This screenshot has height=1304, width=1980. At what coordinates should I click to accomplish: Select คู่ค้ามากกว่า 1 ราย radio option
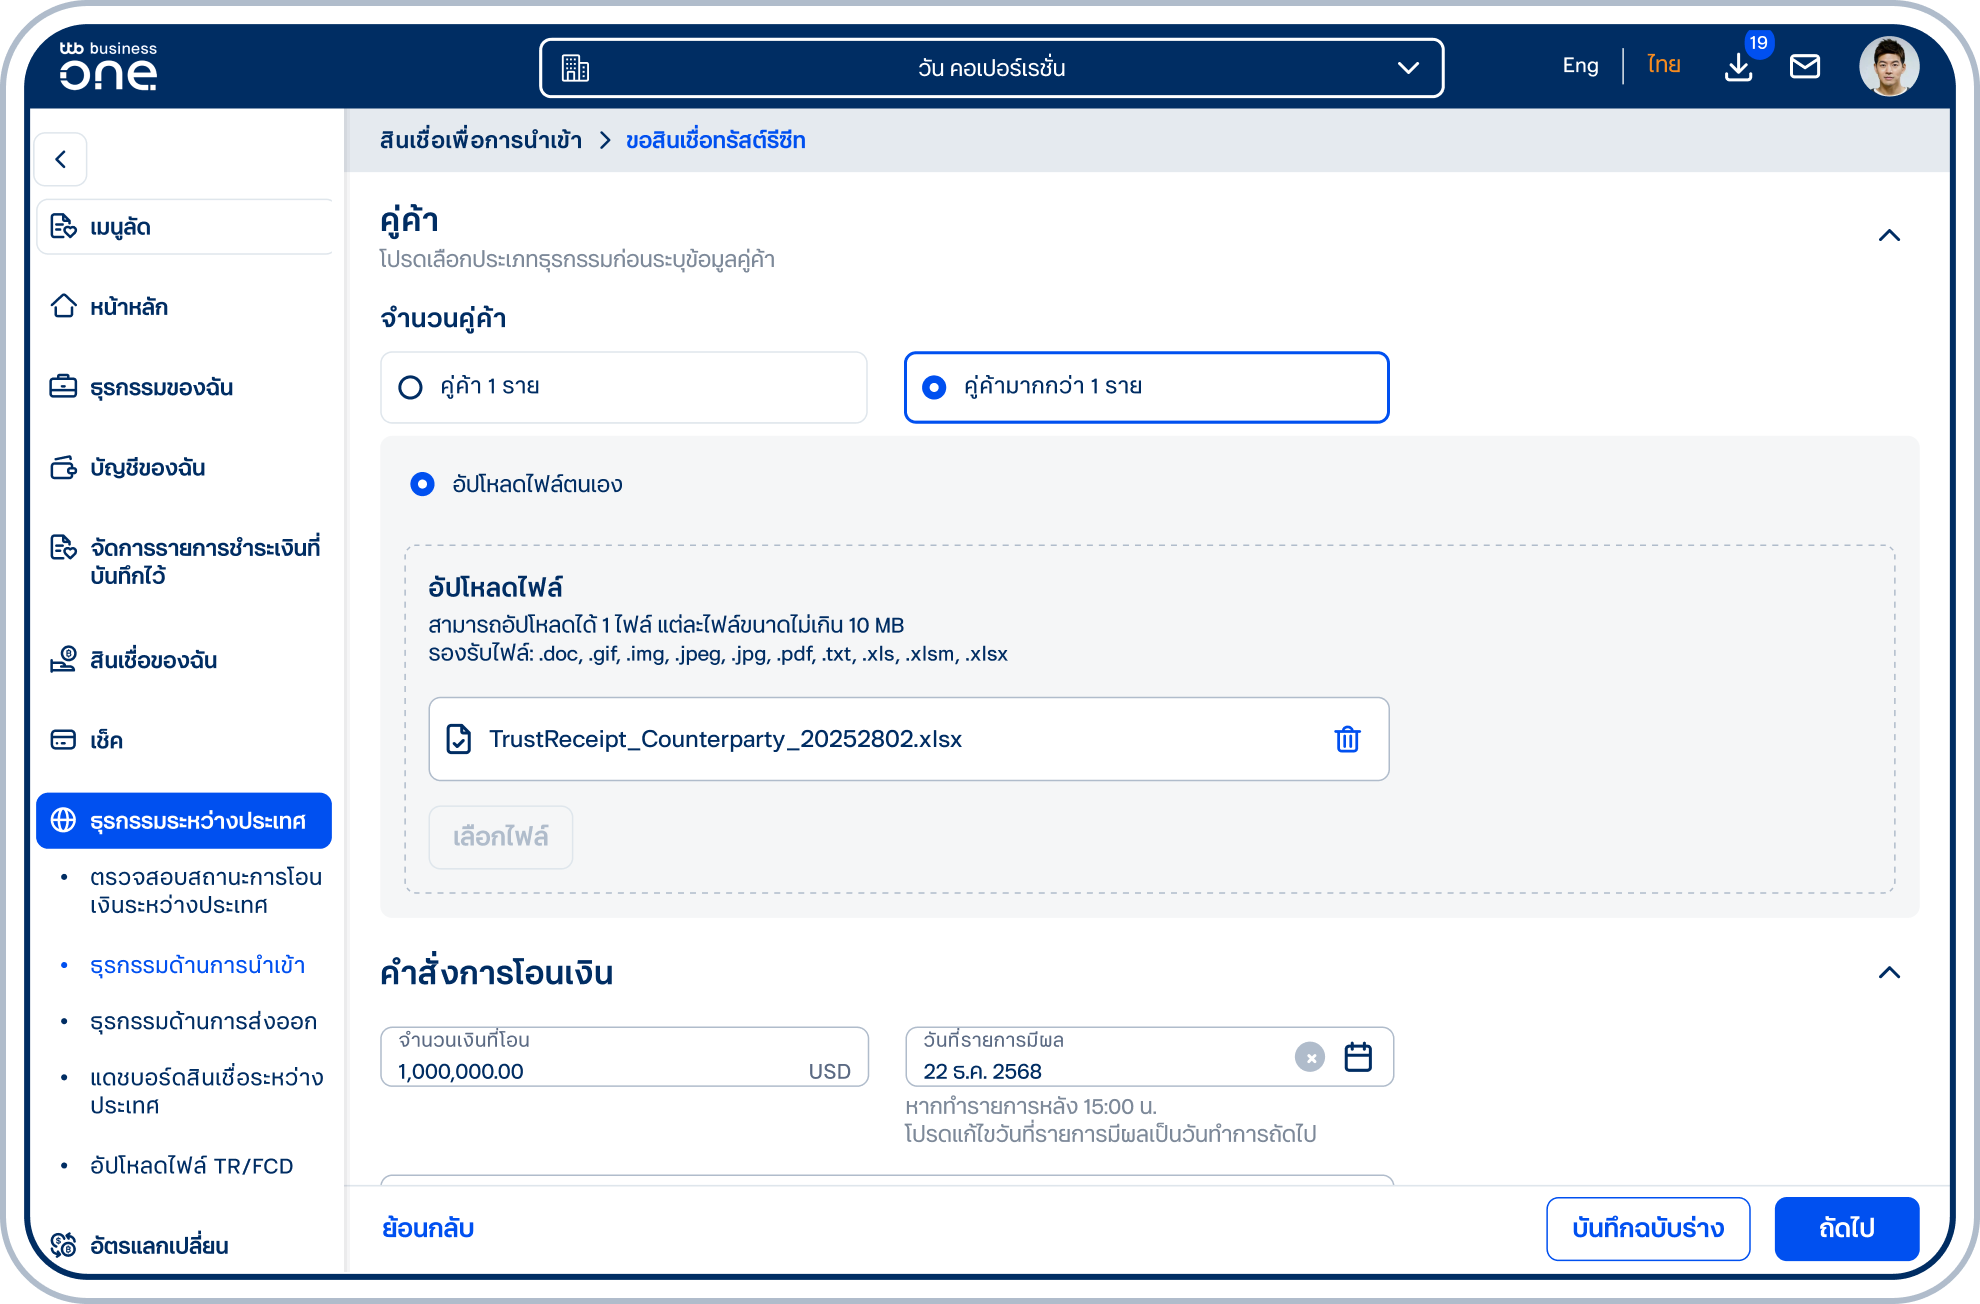[x=1146, y=387]
